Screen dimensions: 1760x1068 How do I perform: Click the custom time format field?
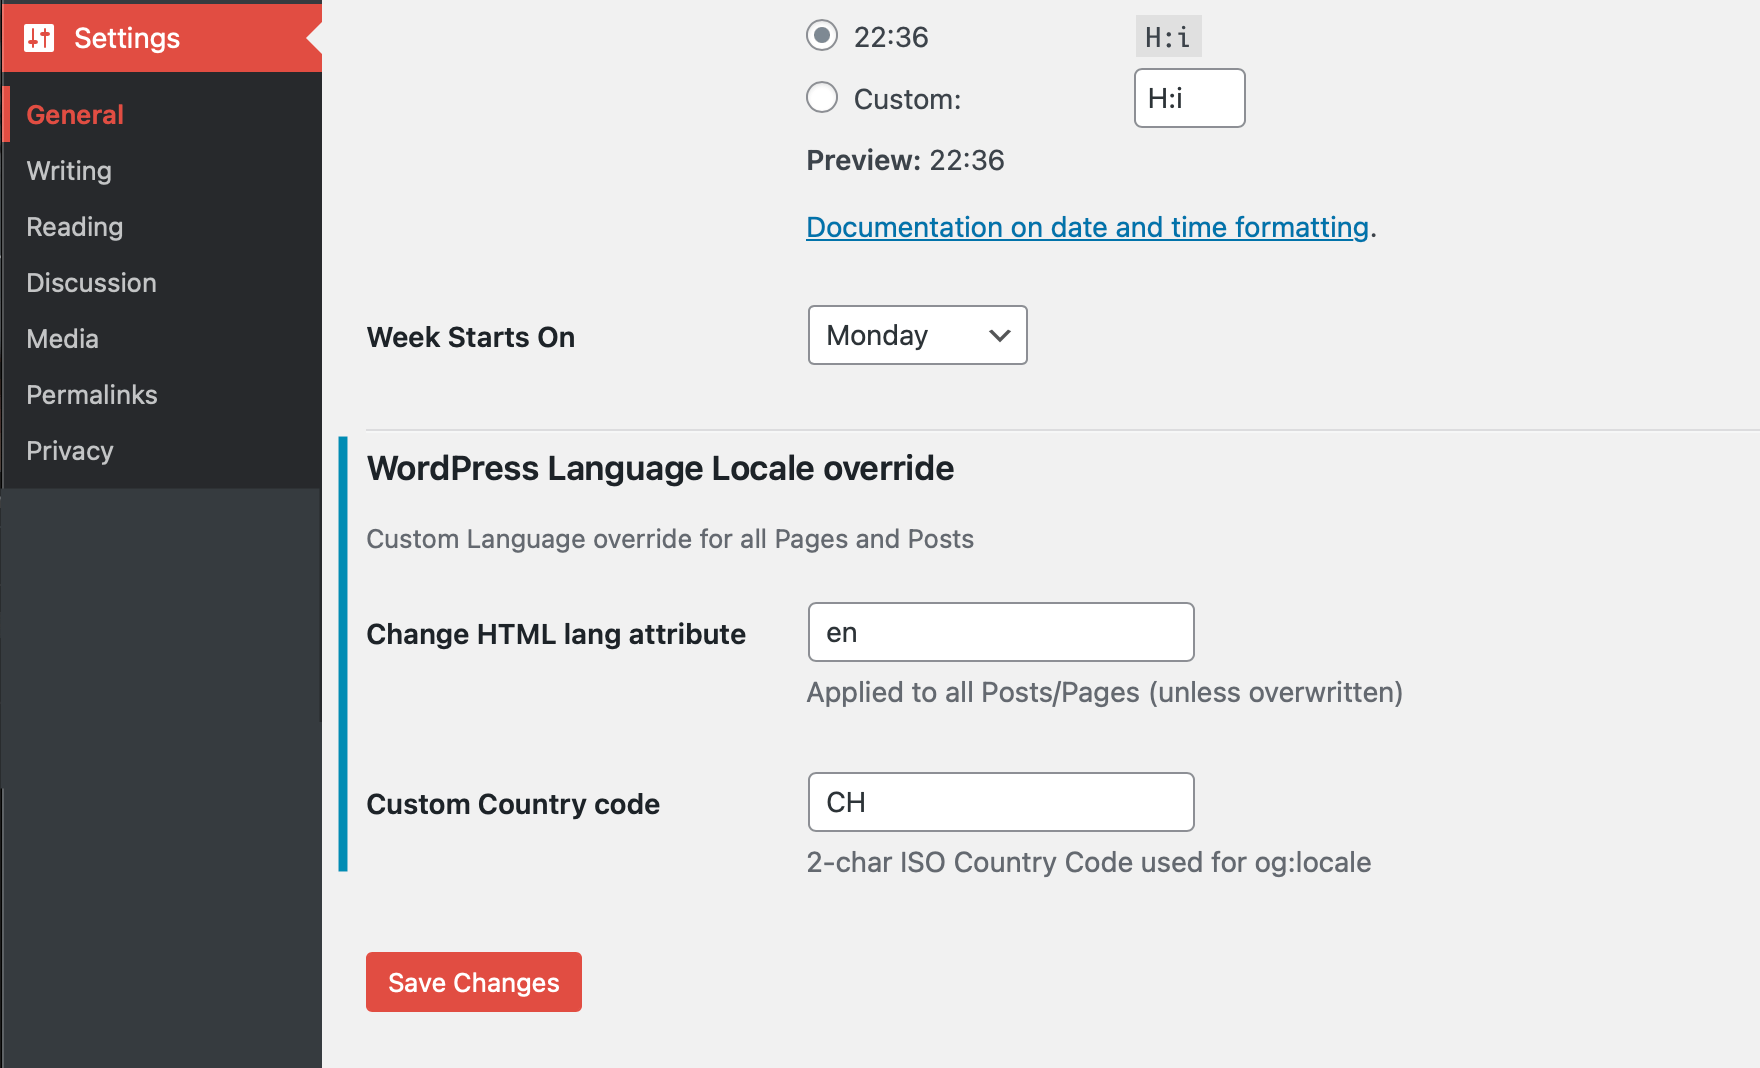point(1189,98)
